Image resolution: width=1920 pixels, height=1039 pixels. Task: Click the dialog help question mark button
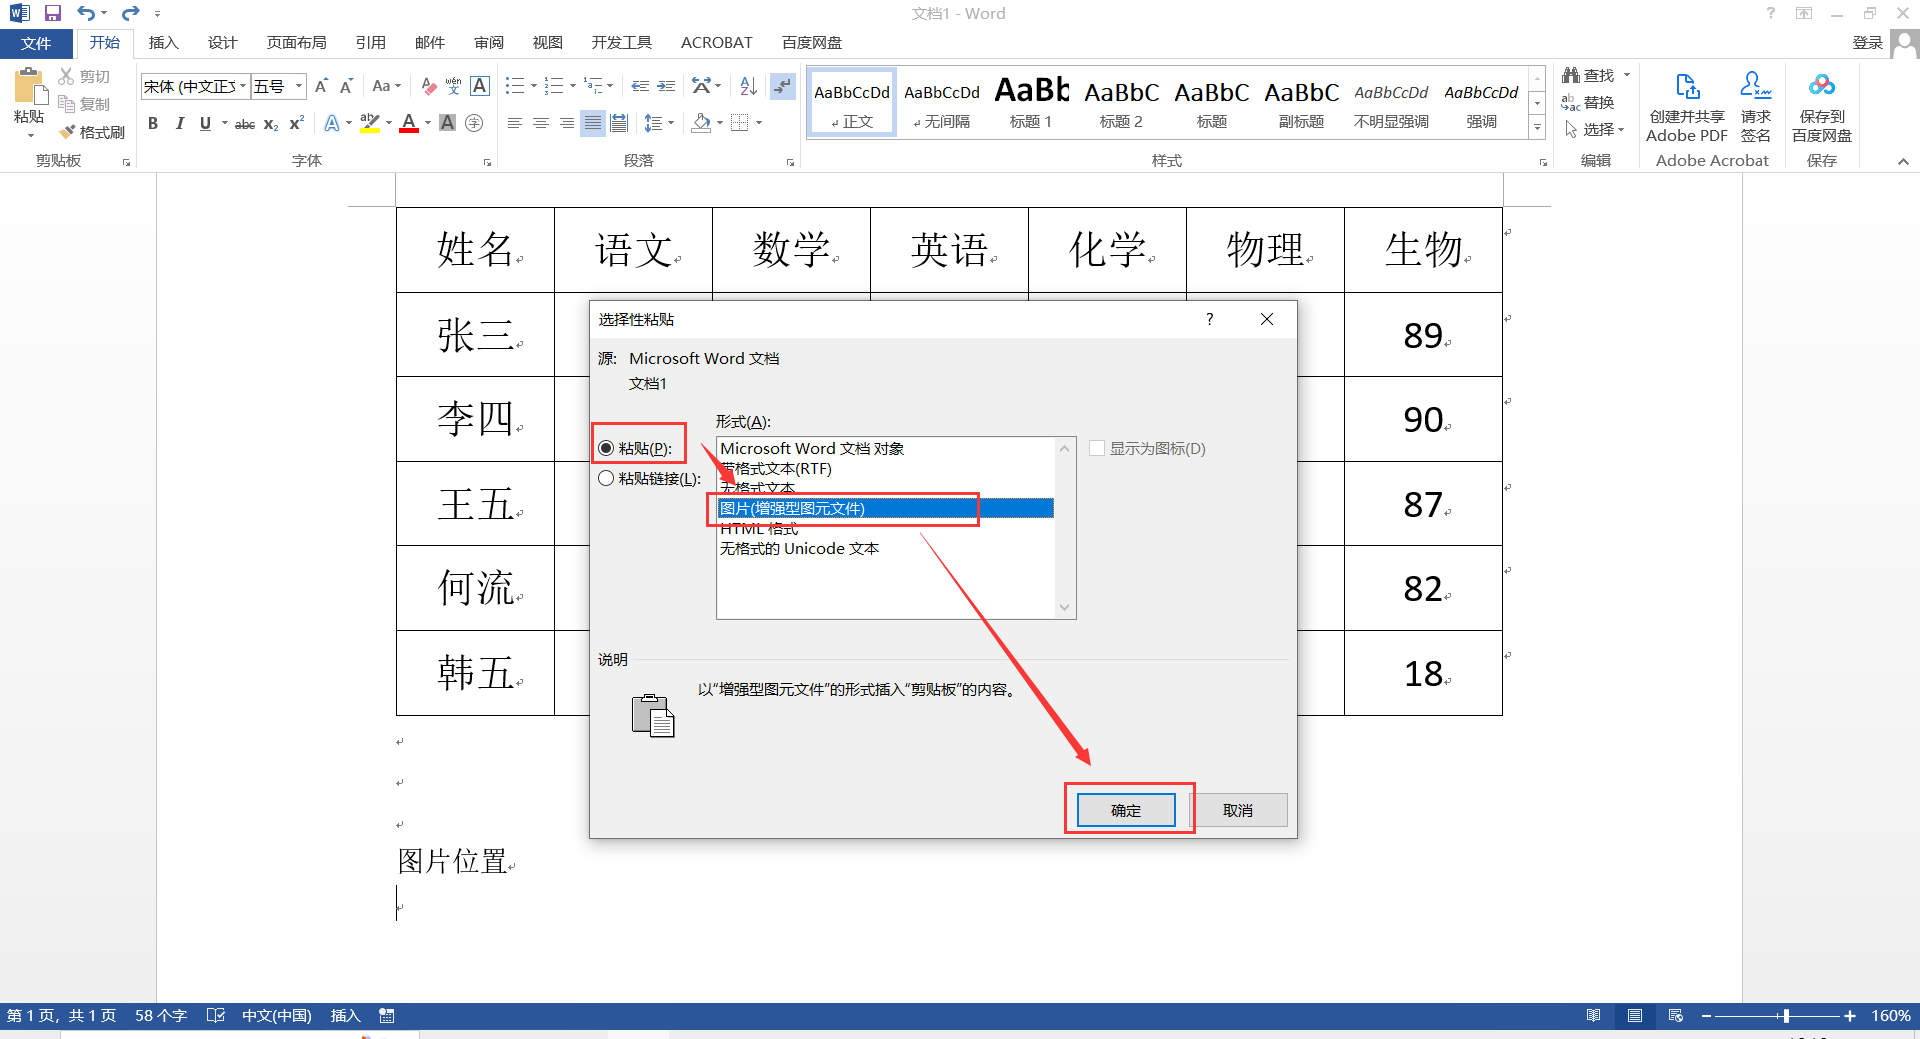pyautogui.click(x=1210, y=319)
